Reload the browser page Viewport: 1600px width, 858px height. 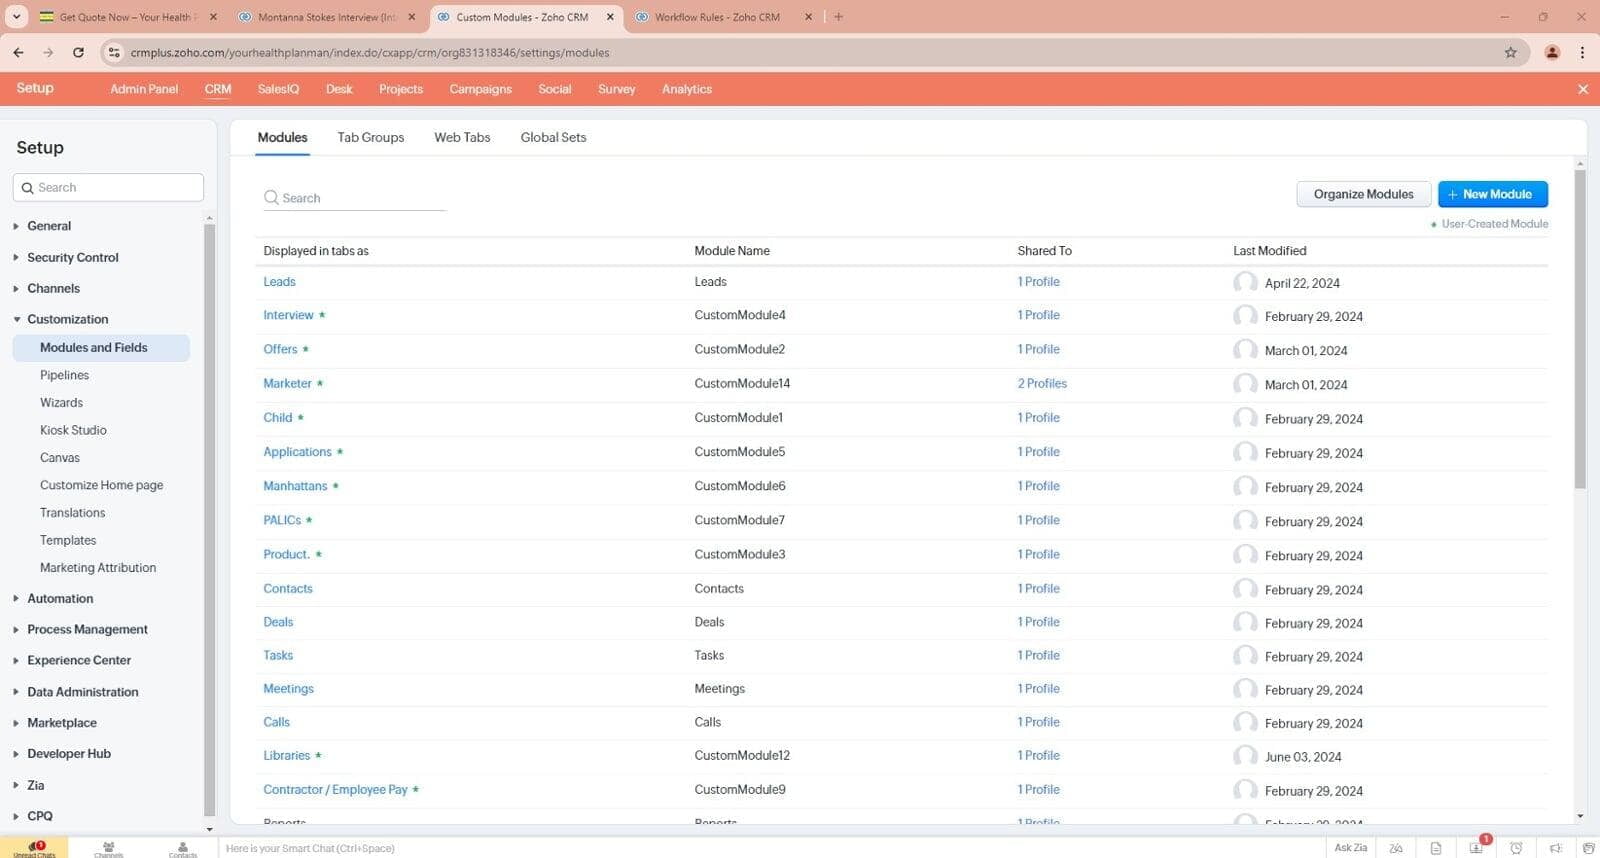78,52
